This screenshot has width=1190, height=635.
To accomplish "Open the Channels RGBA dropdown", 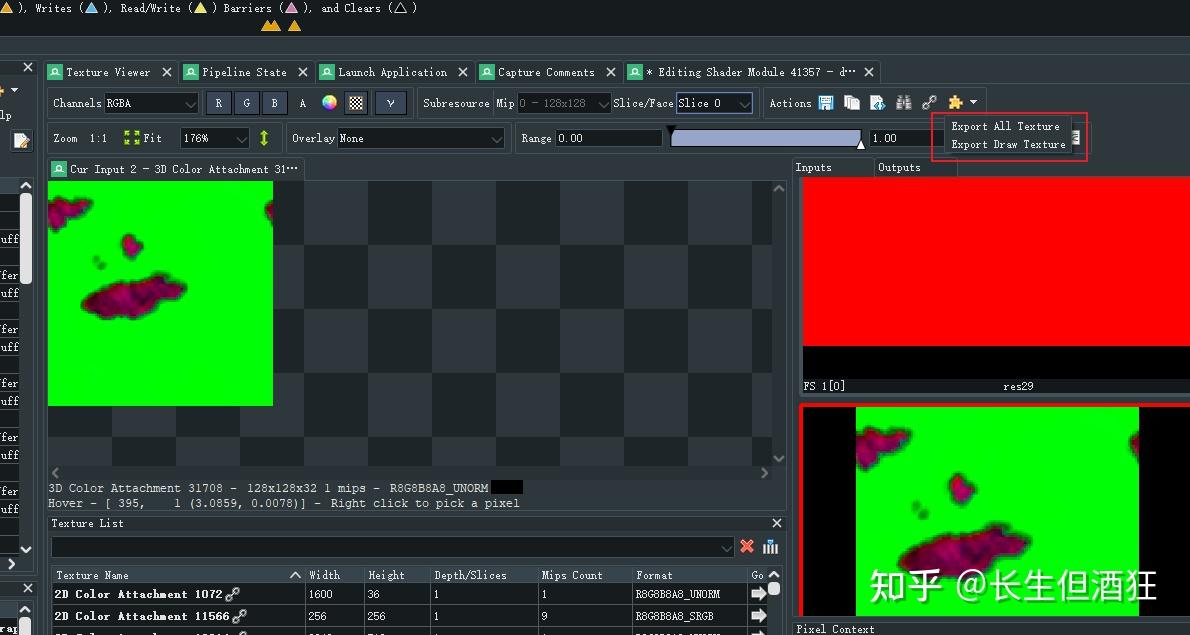I will click(x=151, y=103).
